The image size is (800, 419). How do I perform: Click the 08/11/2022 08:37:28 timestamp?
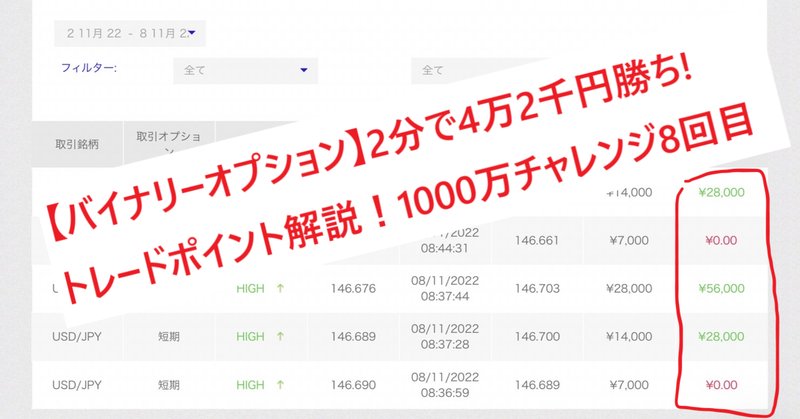click(x=445, y=337)
